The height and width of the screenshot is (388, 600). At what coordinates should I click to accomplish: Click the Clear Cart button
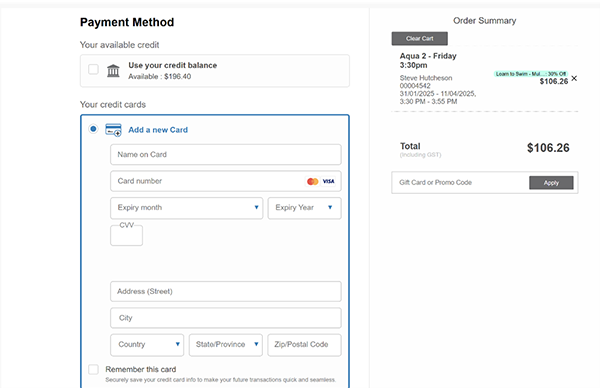pos(419,38)
